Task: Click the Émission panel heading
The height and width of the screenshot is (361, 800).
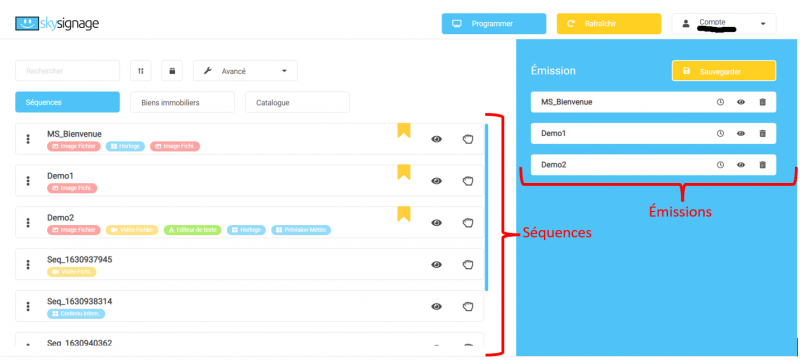Action: point(553,71)
